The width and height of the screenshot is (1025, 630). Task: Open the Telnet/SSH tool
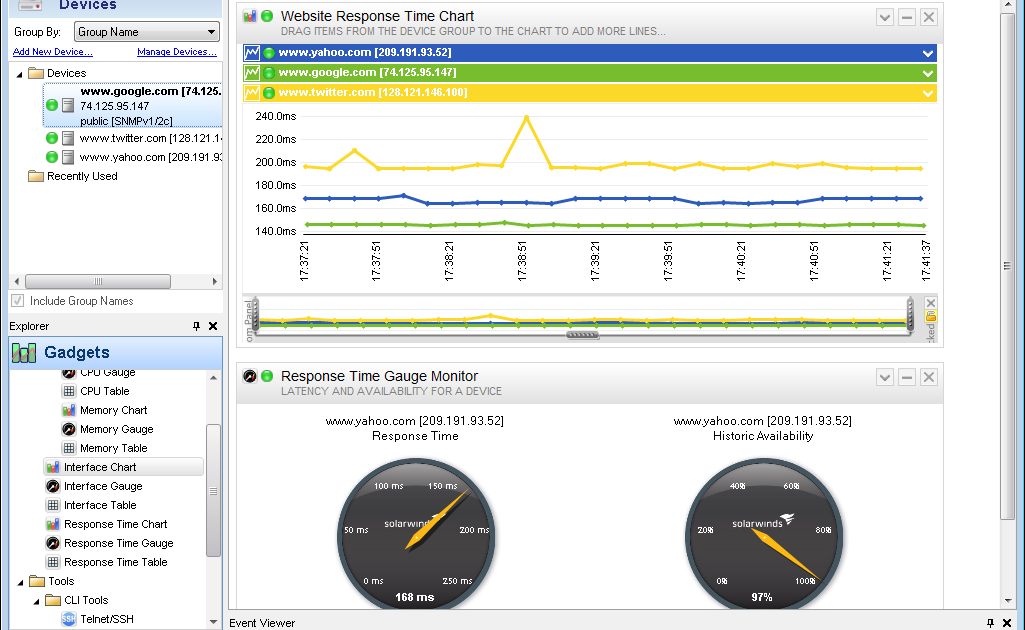[x=107, y=619]
